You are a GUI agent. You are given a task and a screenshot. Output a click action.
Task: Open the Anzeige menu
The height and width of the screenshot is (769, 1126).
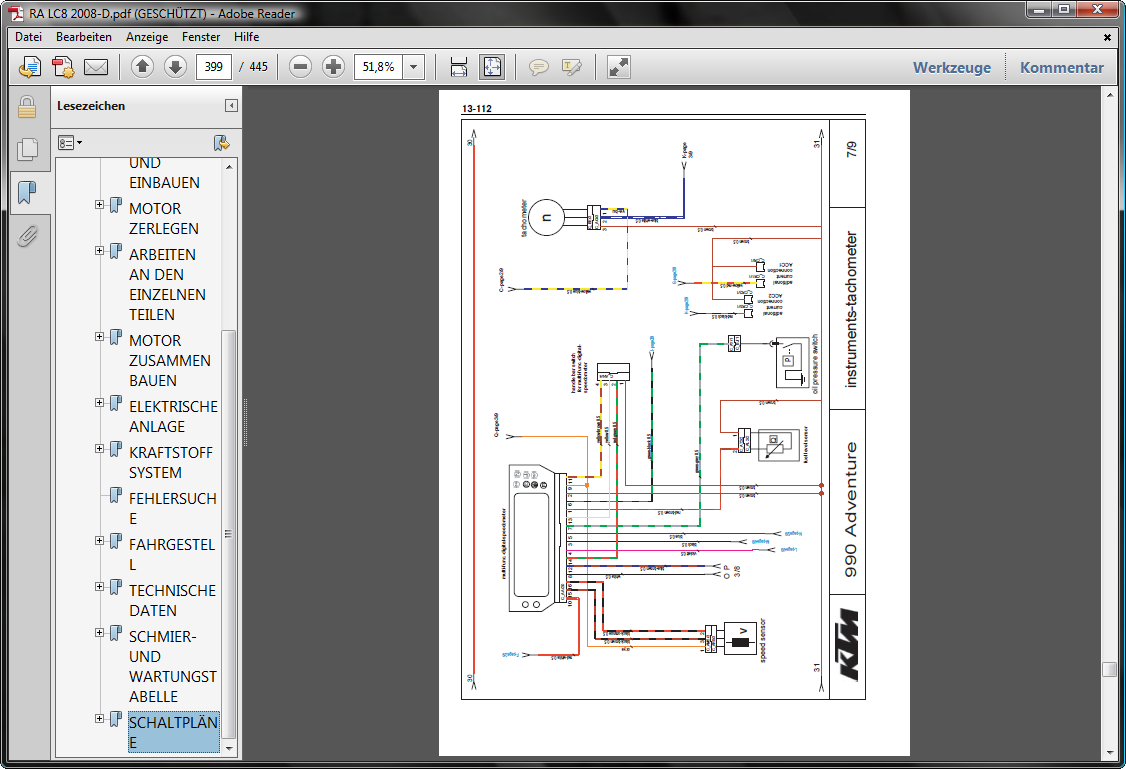[147, 37]
